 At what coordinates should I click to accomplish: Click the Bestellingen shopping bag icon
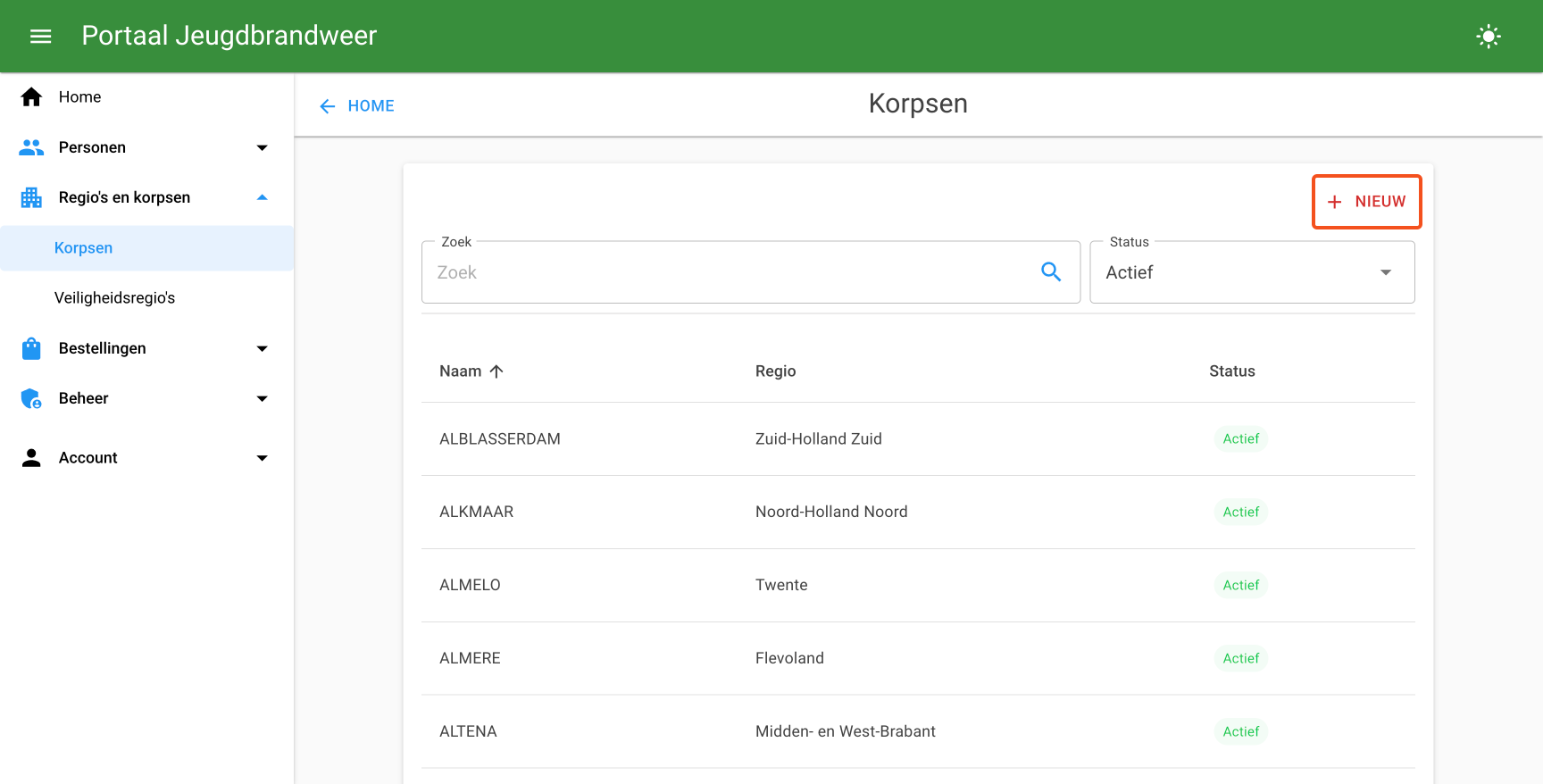[x=31, y=348]
